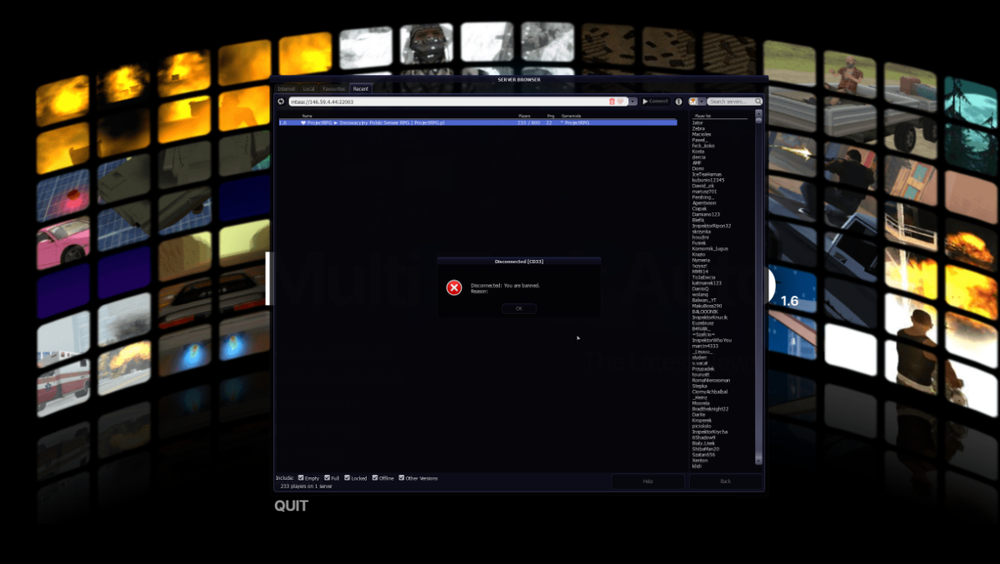Click the magnifier icon in search servers box
Viewport: 1000px width, 564px height.
[x=758, y=101]
